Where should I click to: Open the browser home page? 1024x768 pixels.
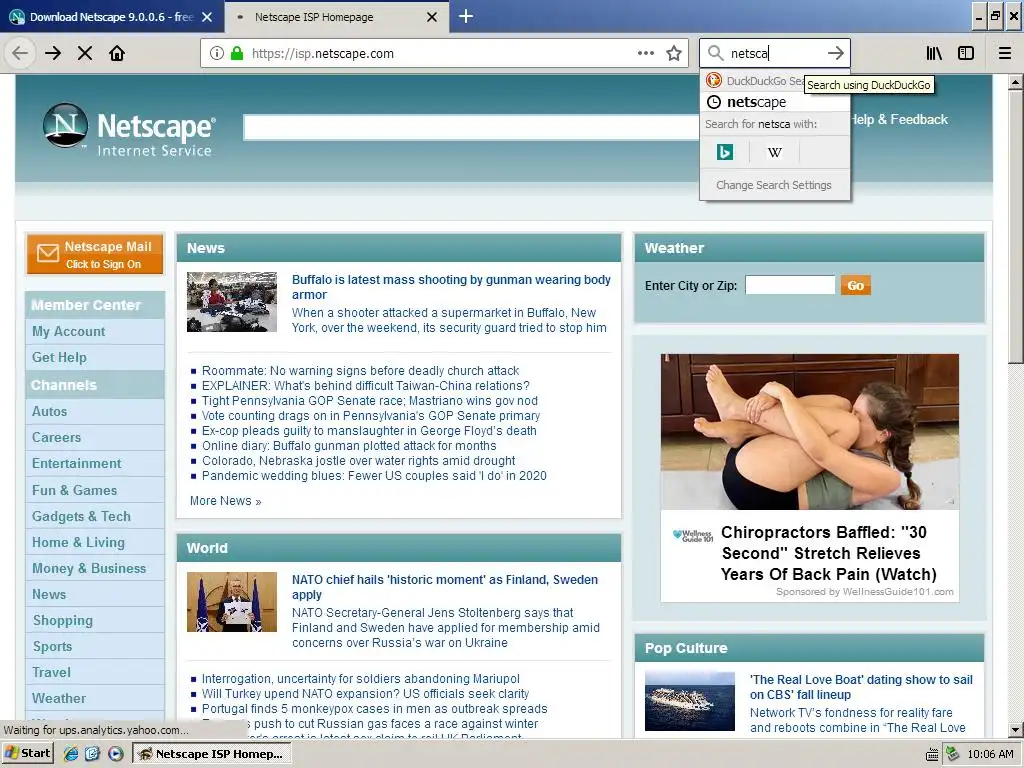pyautogui.click(x=117, y=53)
